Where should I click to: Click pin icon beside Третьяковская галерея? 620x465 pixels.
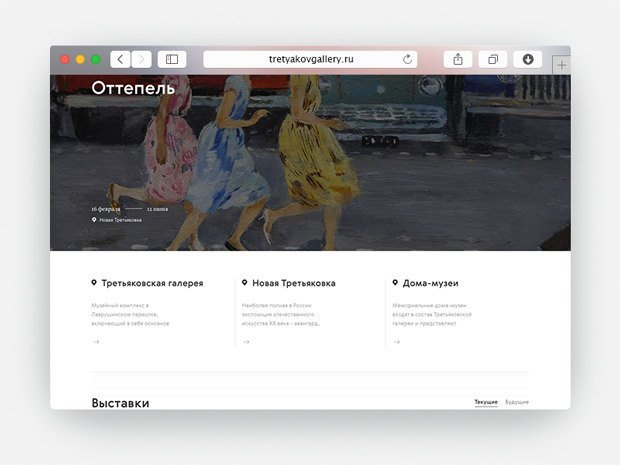[x=94, y=283]
